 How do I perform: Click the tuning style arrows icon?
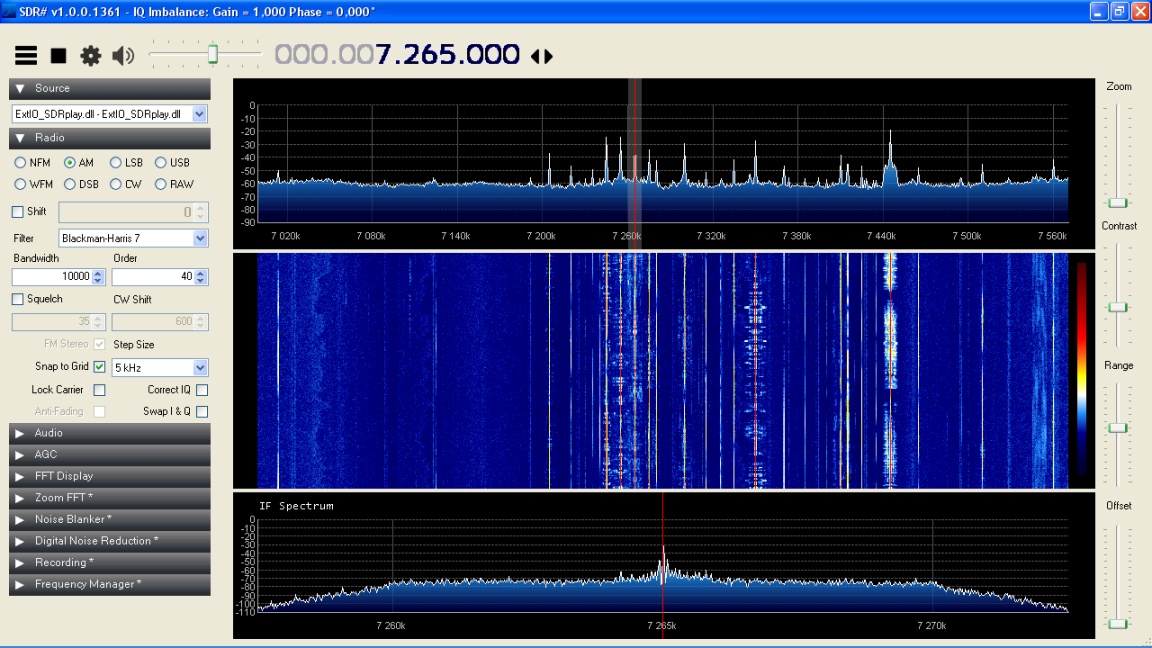pyautogui.click(x=542, y=57)
